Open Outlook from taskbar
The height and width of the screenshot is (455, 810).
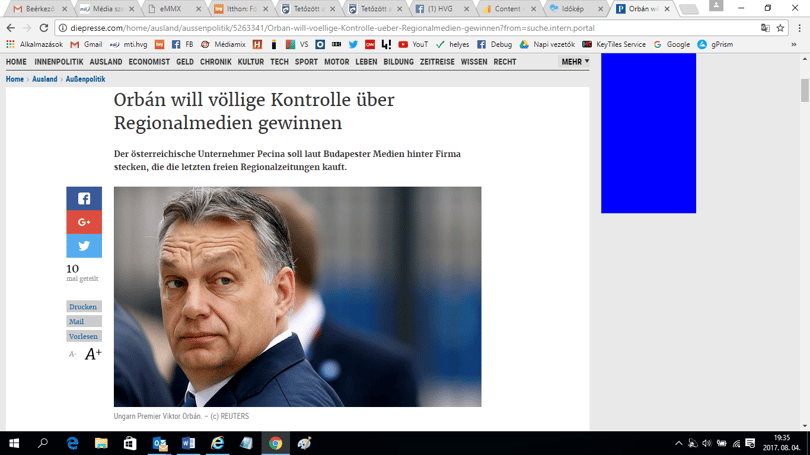(x=160, y=443)
